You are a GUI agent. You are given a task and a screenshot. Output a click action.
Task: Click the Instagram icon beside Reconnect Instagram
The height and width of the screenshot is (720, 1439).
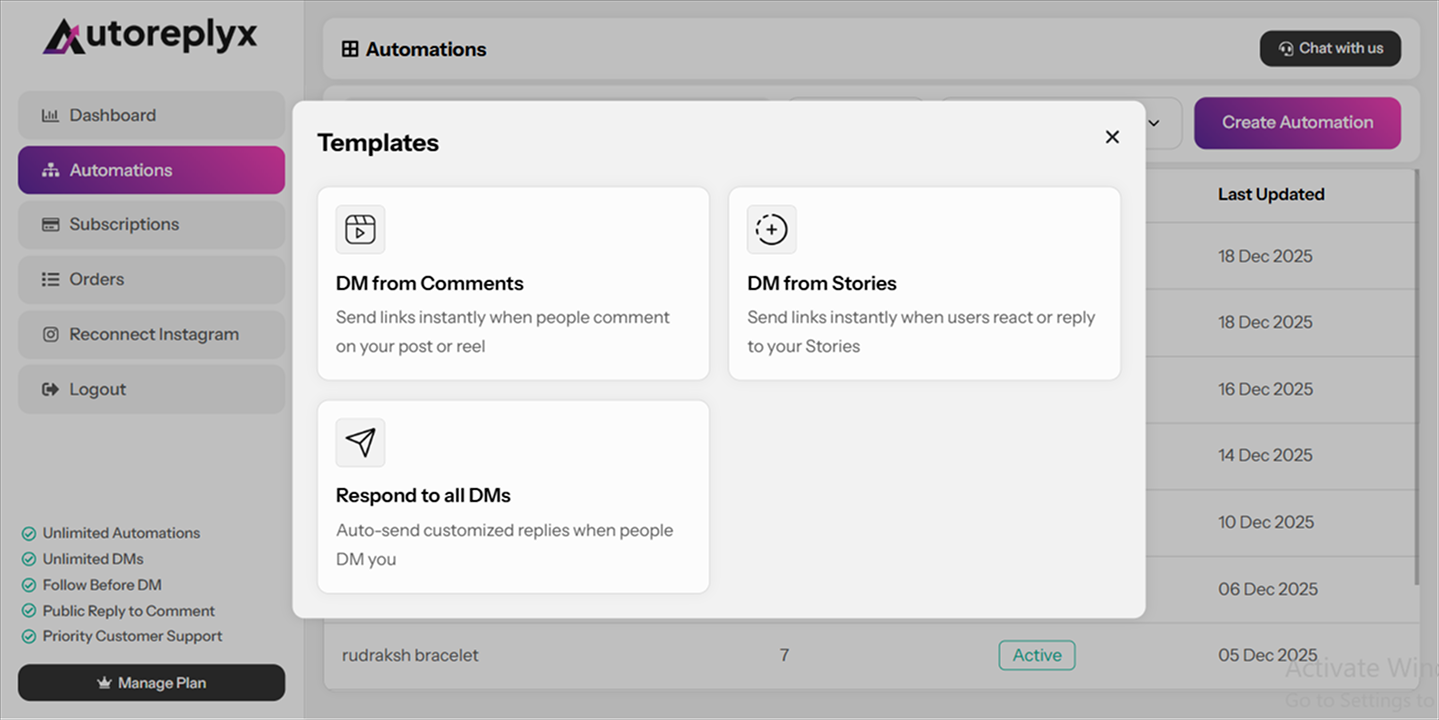50,334
